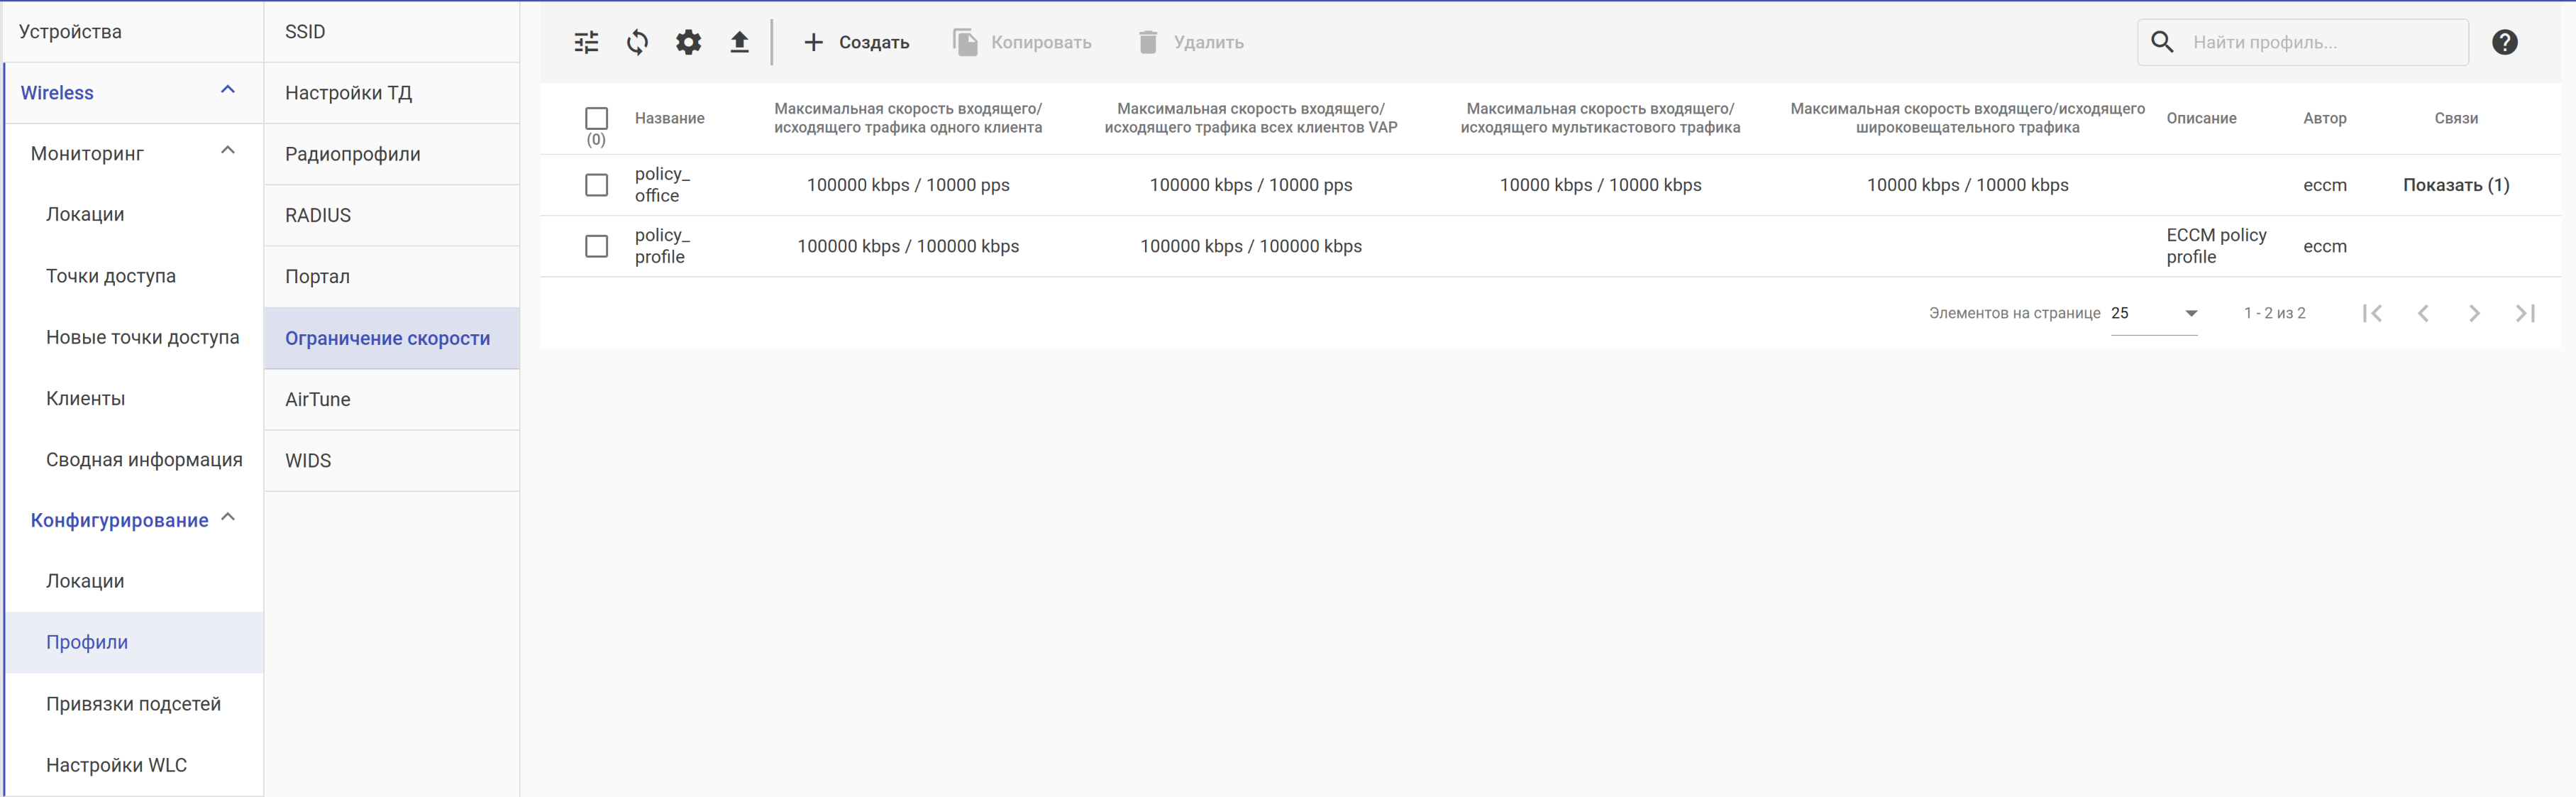2576x797 pixels.
Task: Collapse the Мониторинг section
Action: click(x=227, y=152)
